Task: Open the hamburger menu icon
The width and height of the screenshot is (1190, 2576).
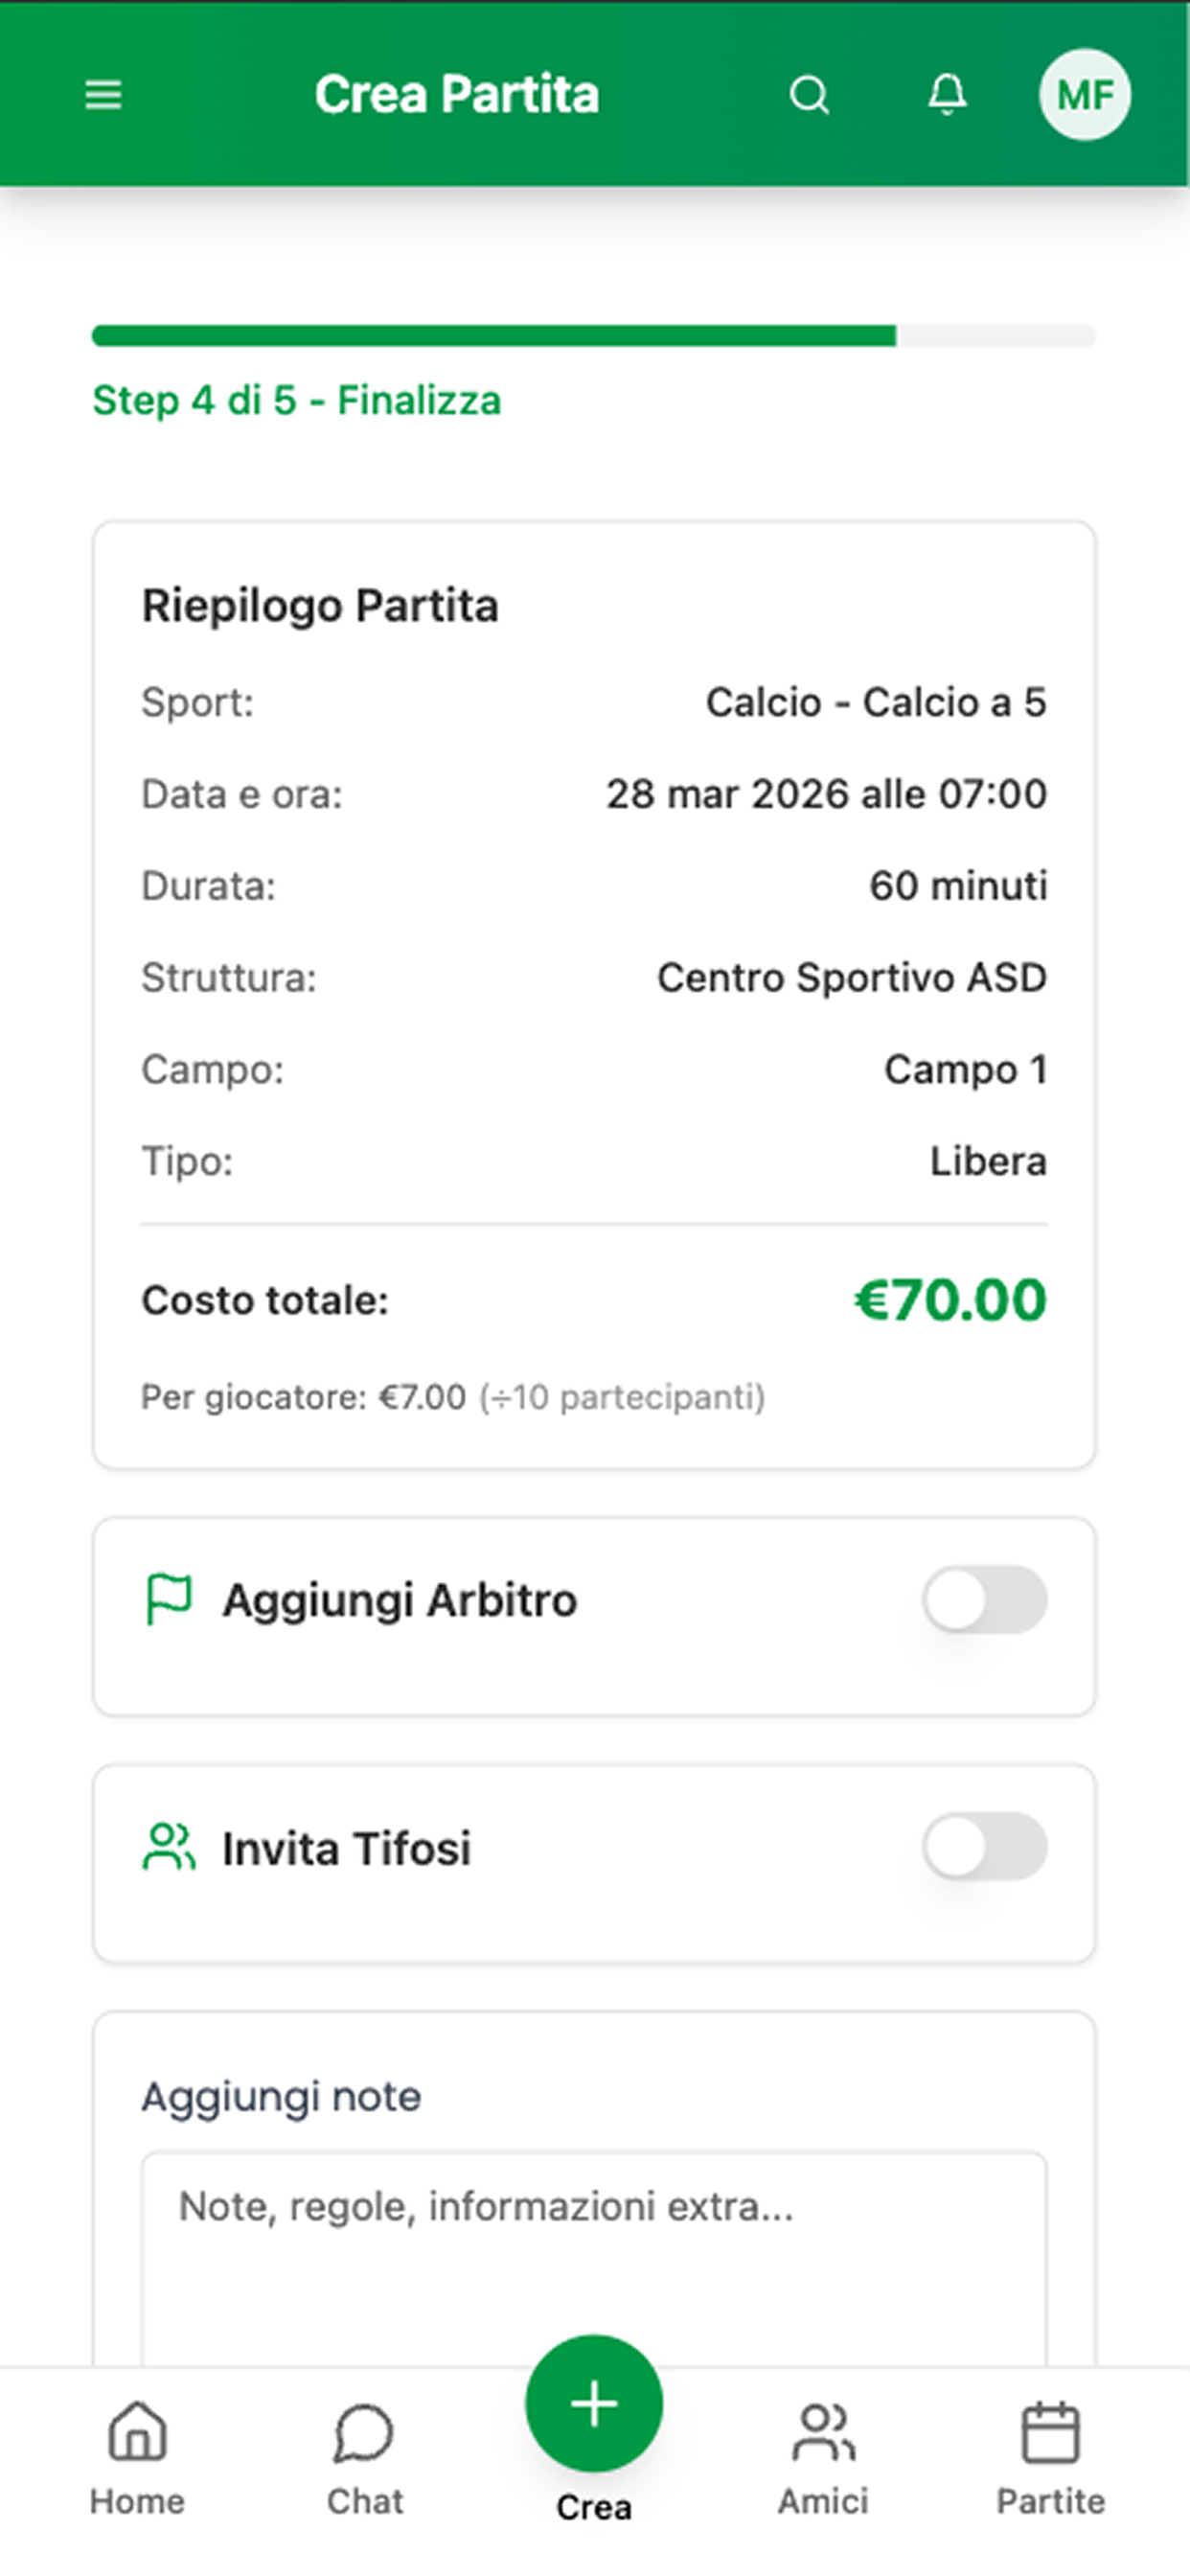Action: click(103, 95)
